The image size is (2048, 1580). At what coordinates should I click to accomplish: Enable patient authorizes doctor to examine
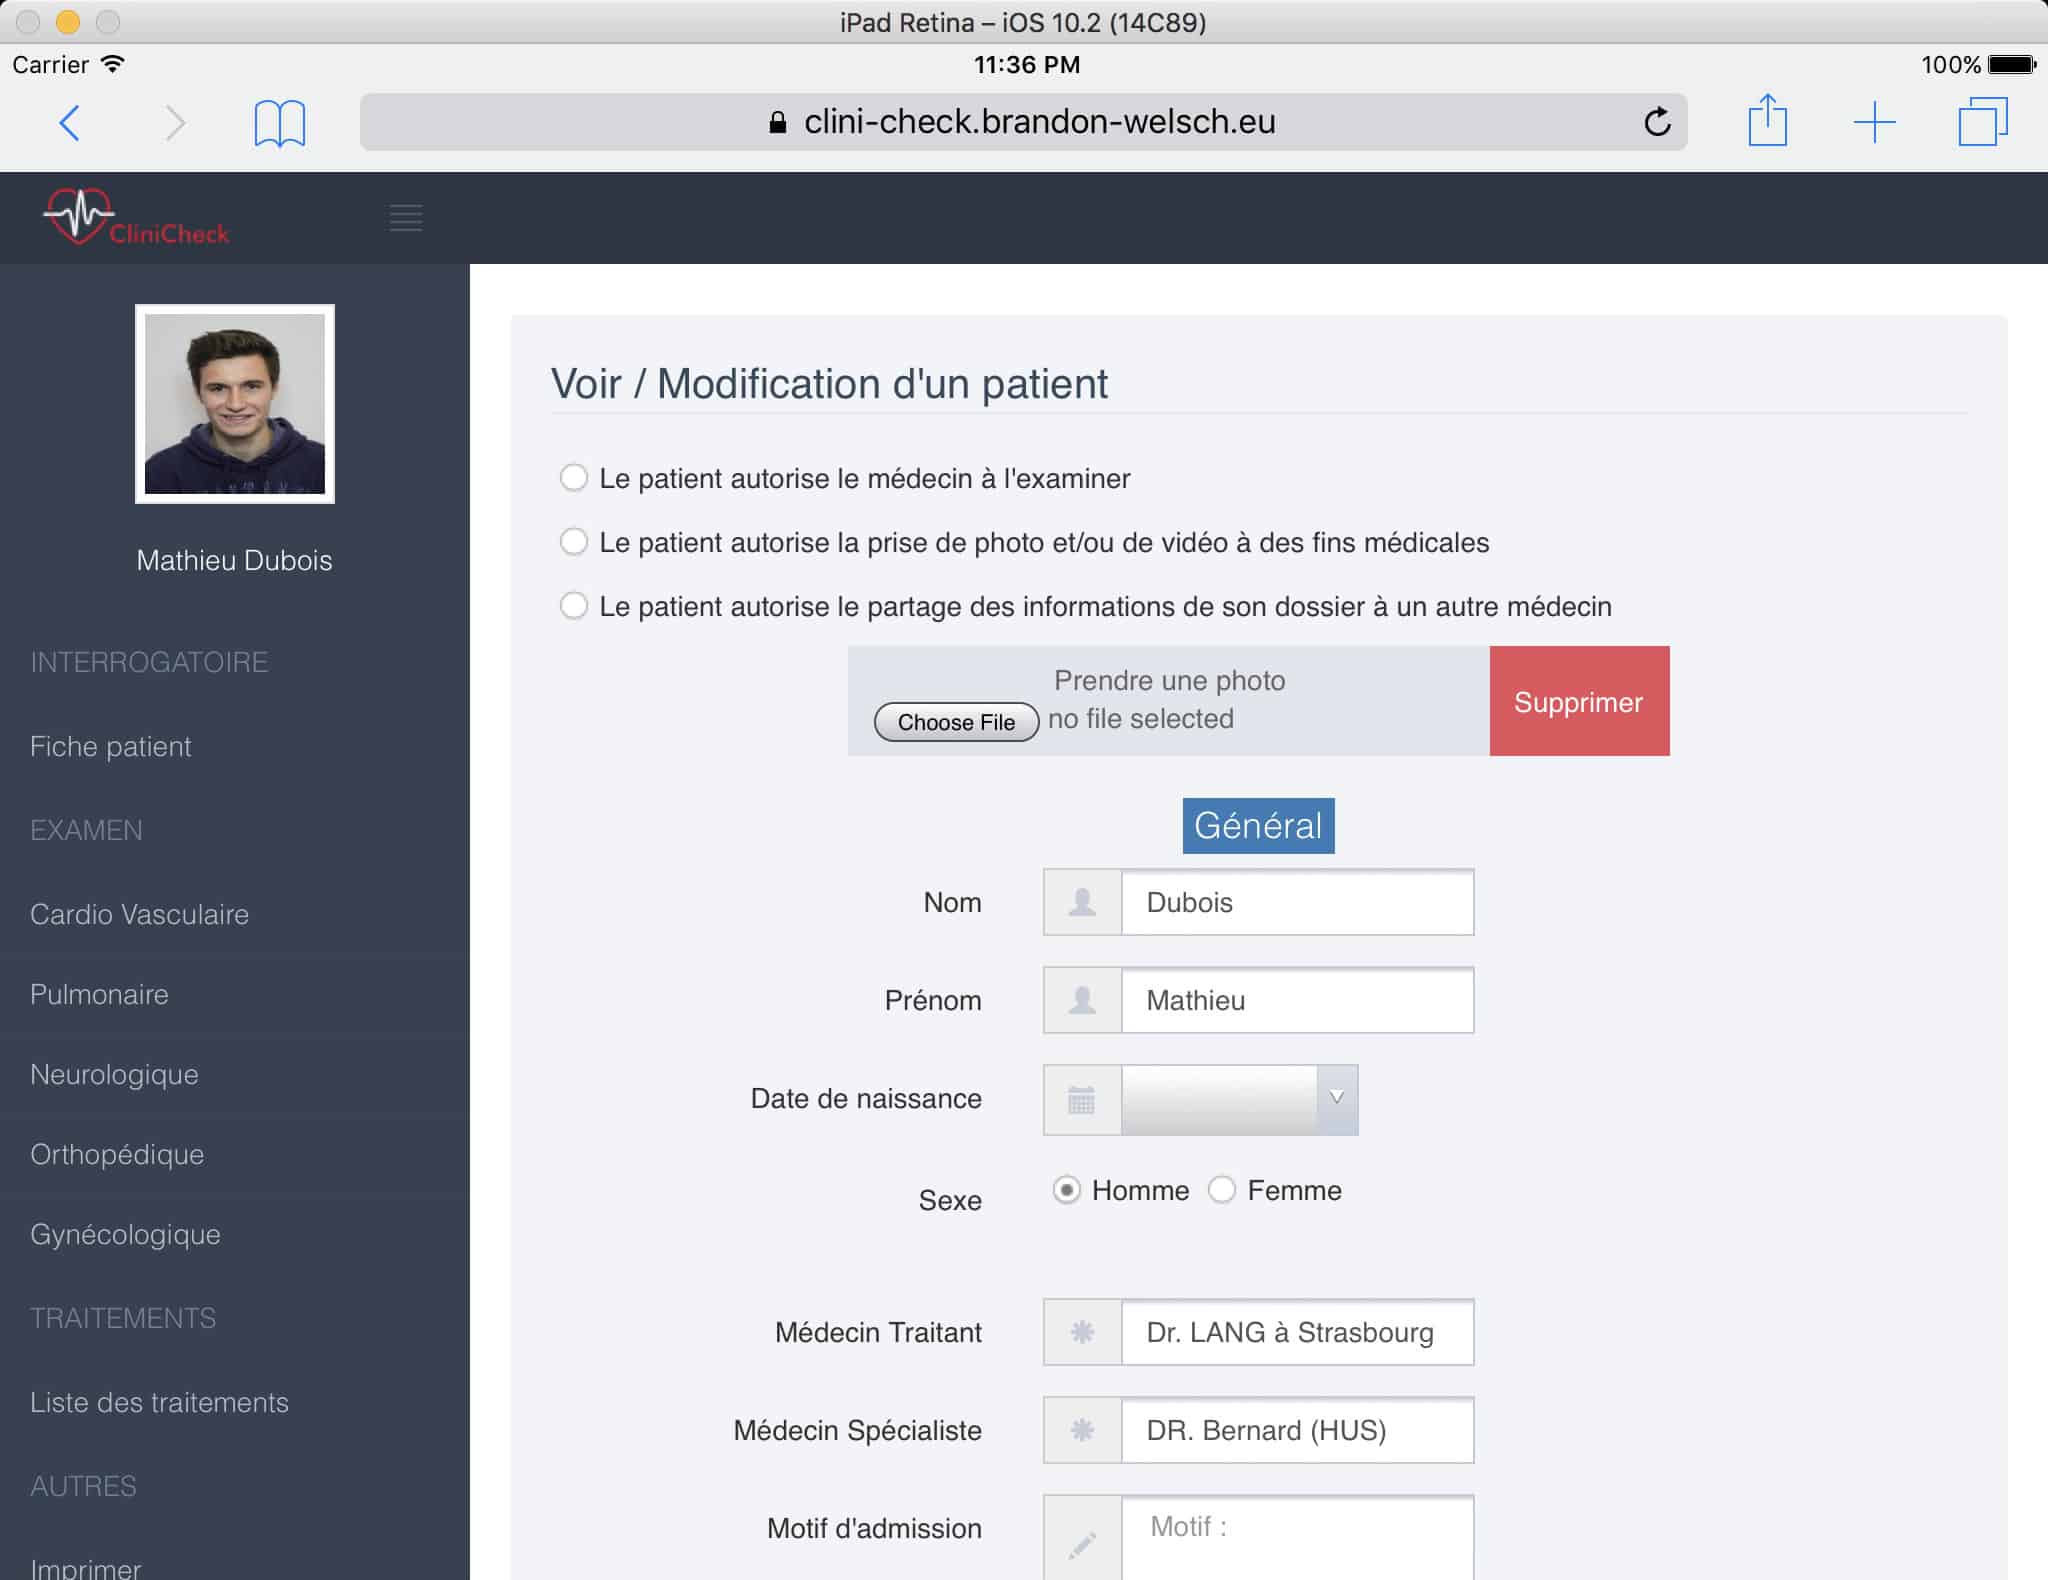tap(573, 478)
